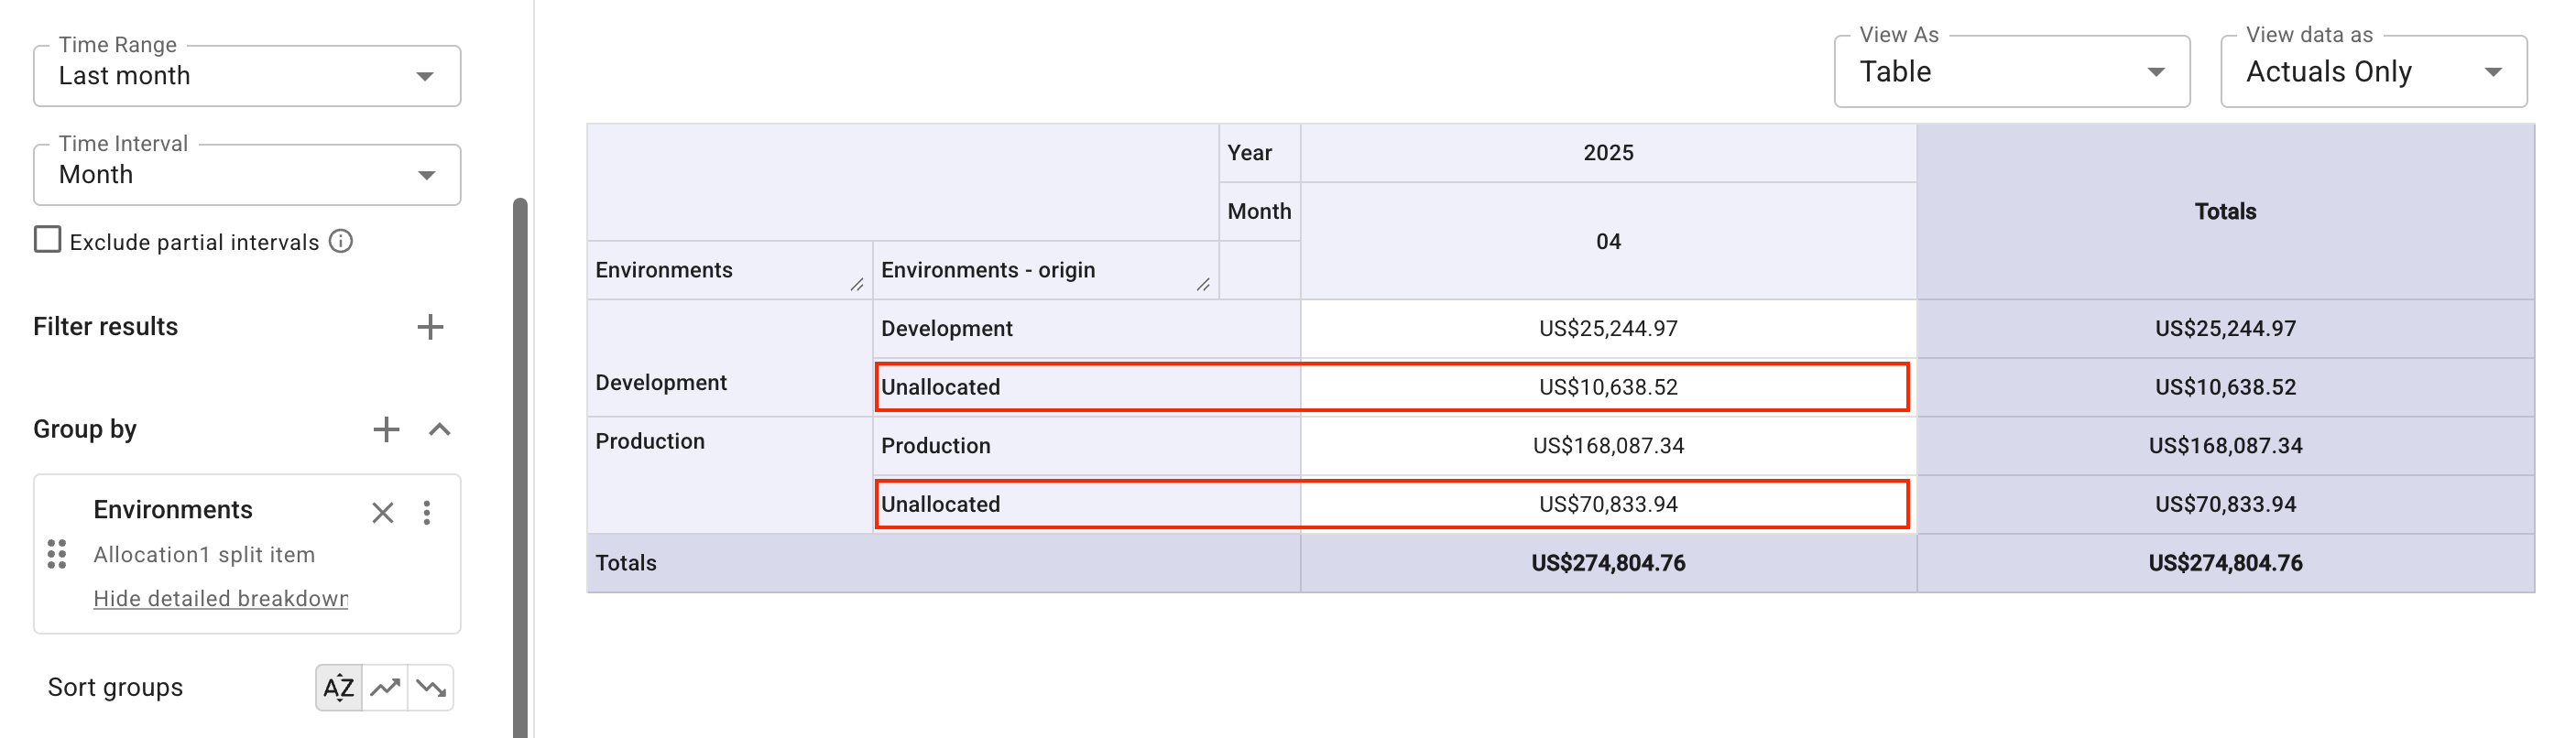Sort groups by descending trend icon
This screenshot has height=738, width=2576.
tap(430, 687)
